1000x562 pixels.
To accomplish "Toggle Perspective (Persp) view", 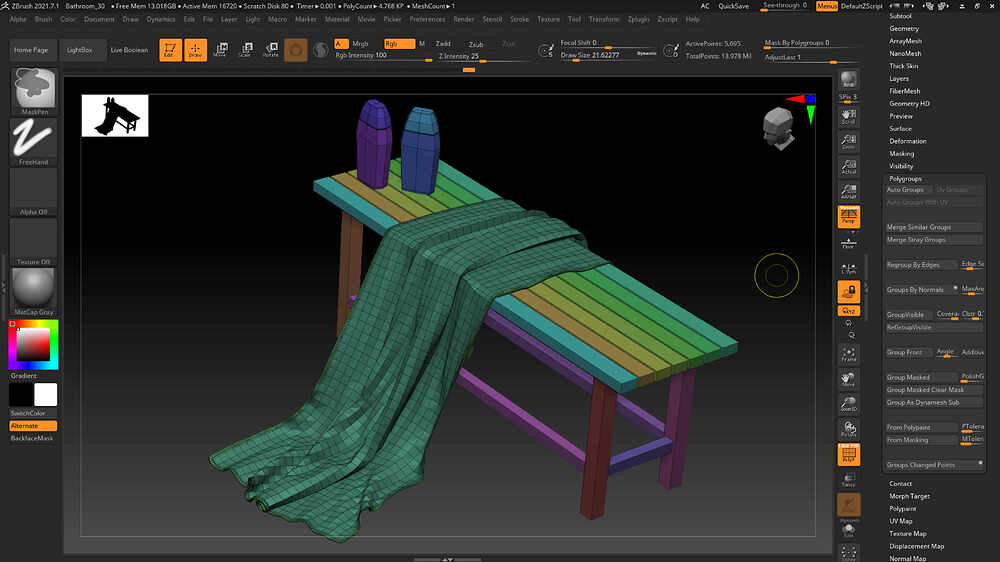I will (x=848, y=217).
